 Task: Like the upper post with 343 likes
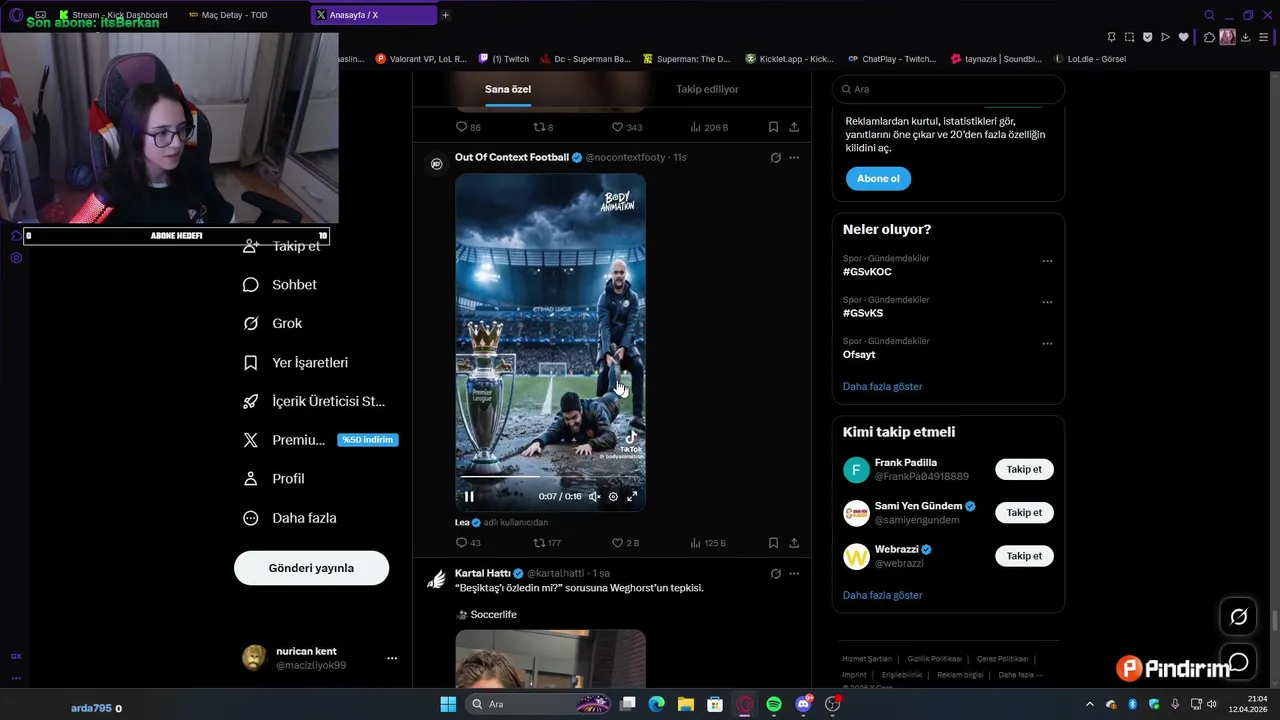pyautogui.click(x=627, y=127)
